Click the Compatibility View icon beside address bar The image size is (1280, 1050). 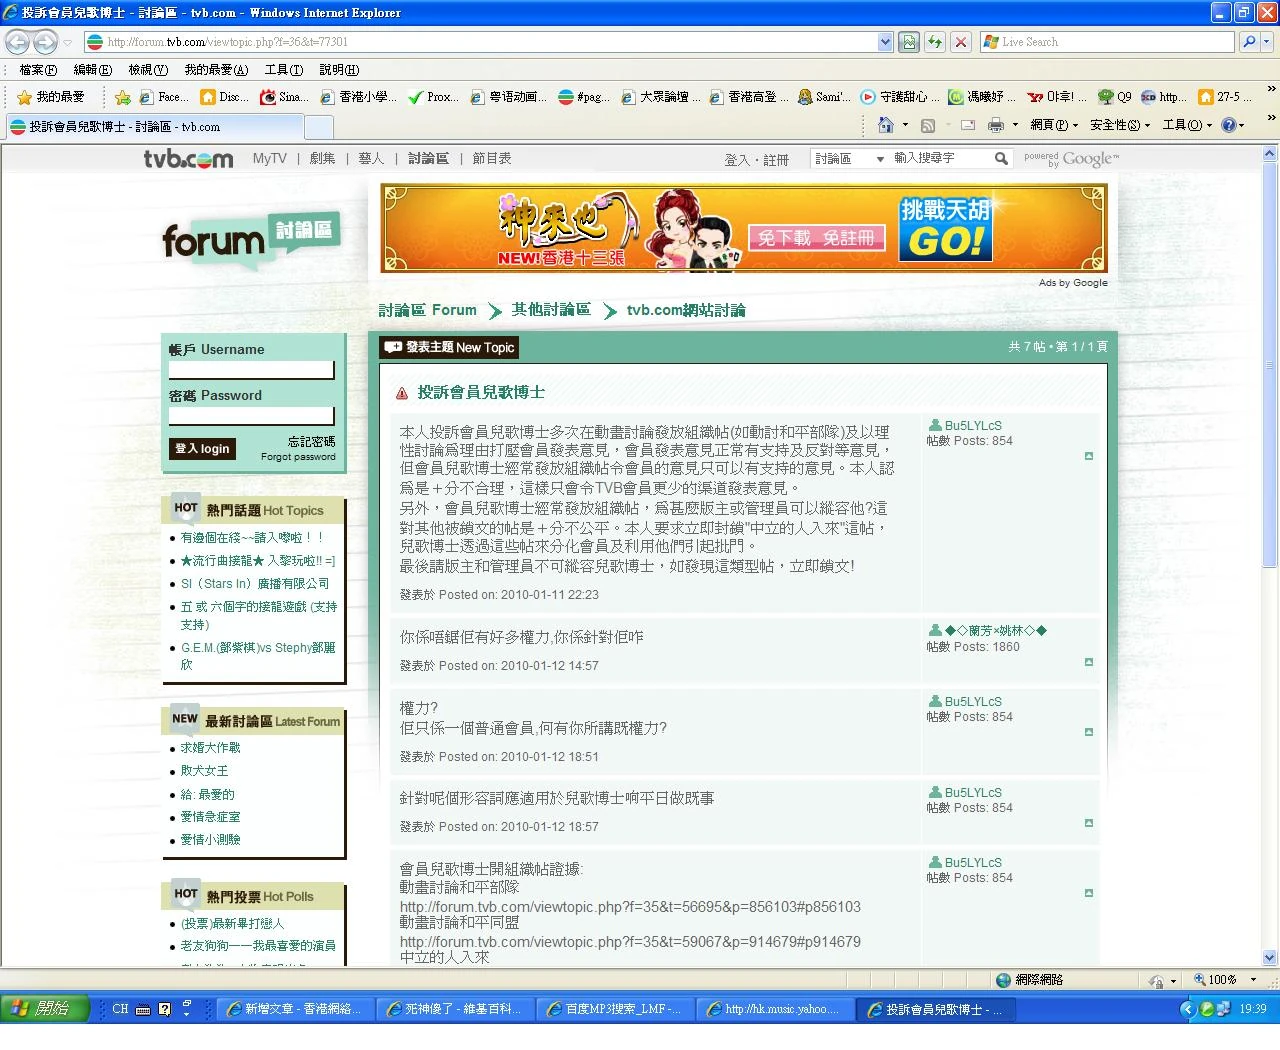pyautogui.click(x=908, y=42)
